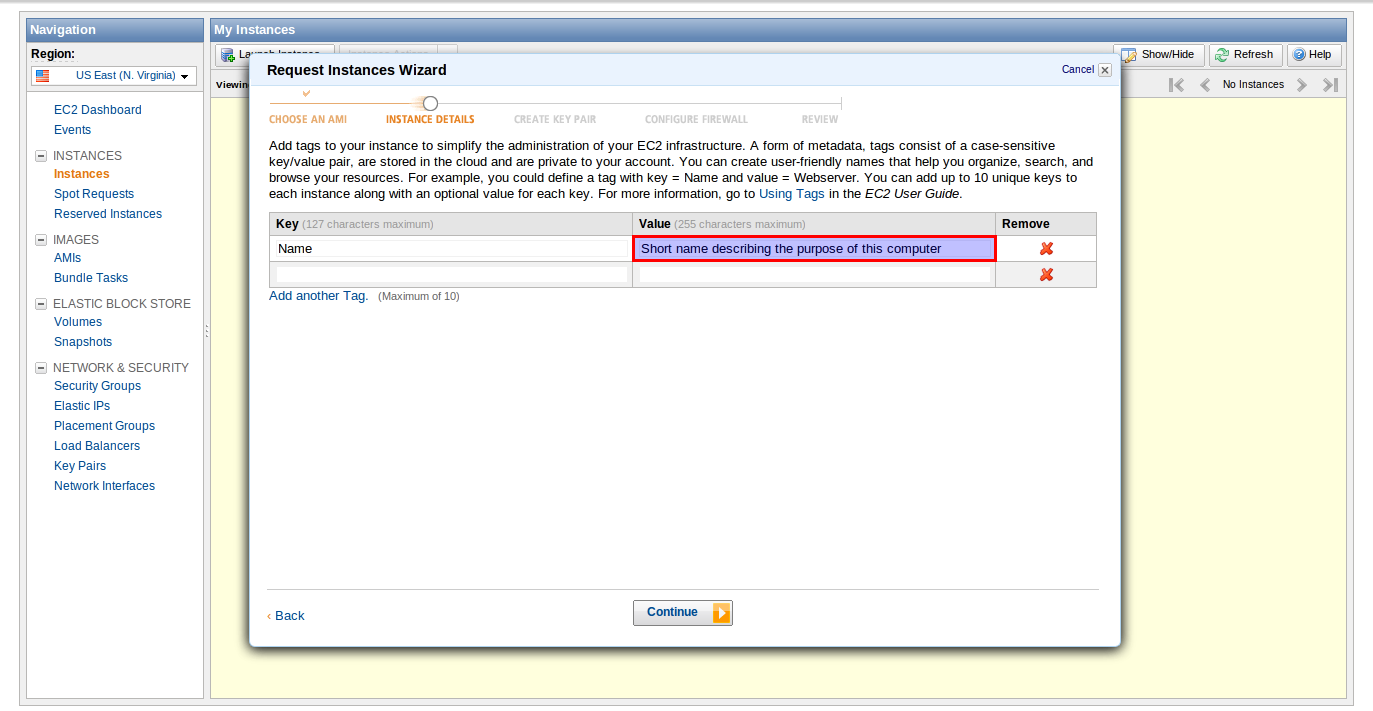Open Spot Requests
The width and height of the screenshot is (1373, 711).
[x=94, y=194]
